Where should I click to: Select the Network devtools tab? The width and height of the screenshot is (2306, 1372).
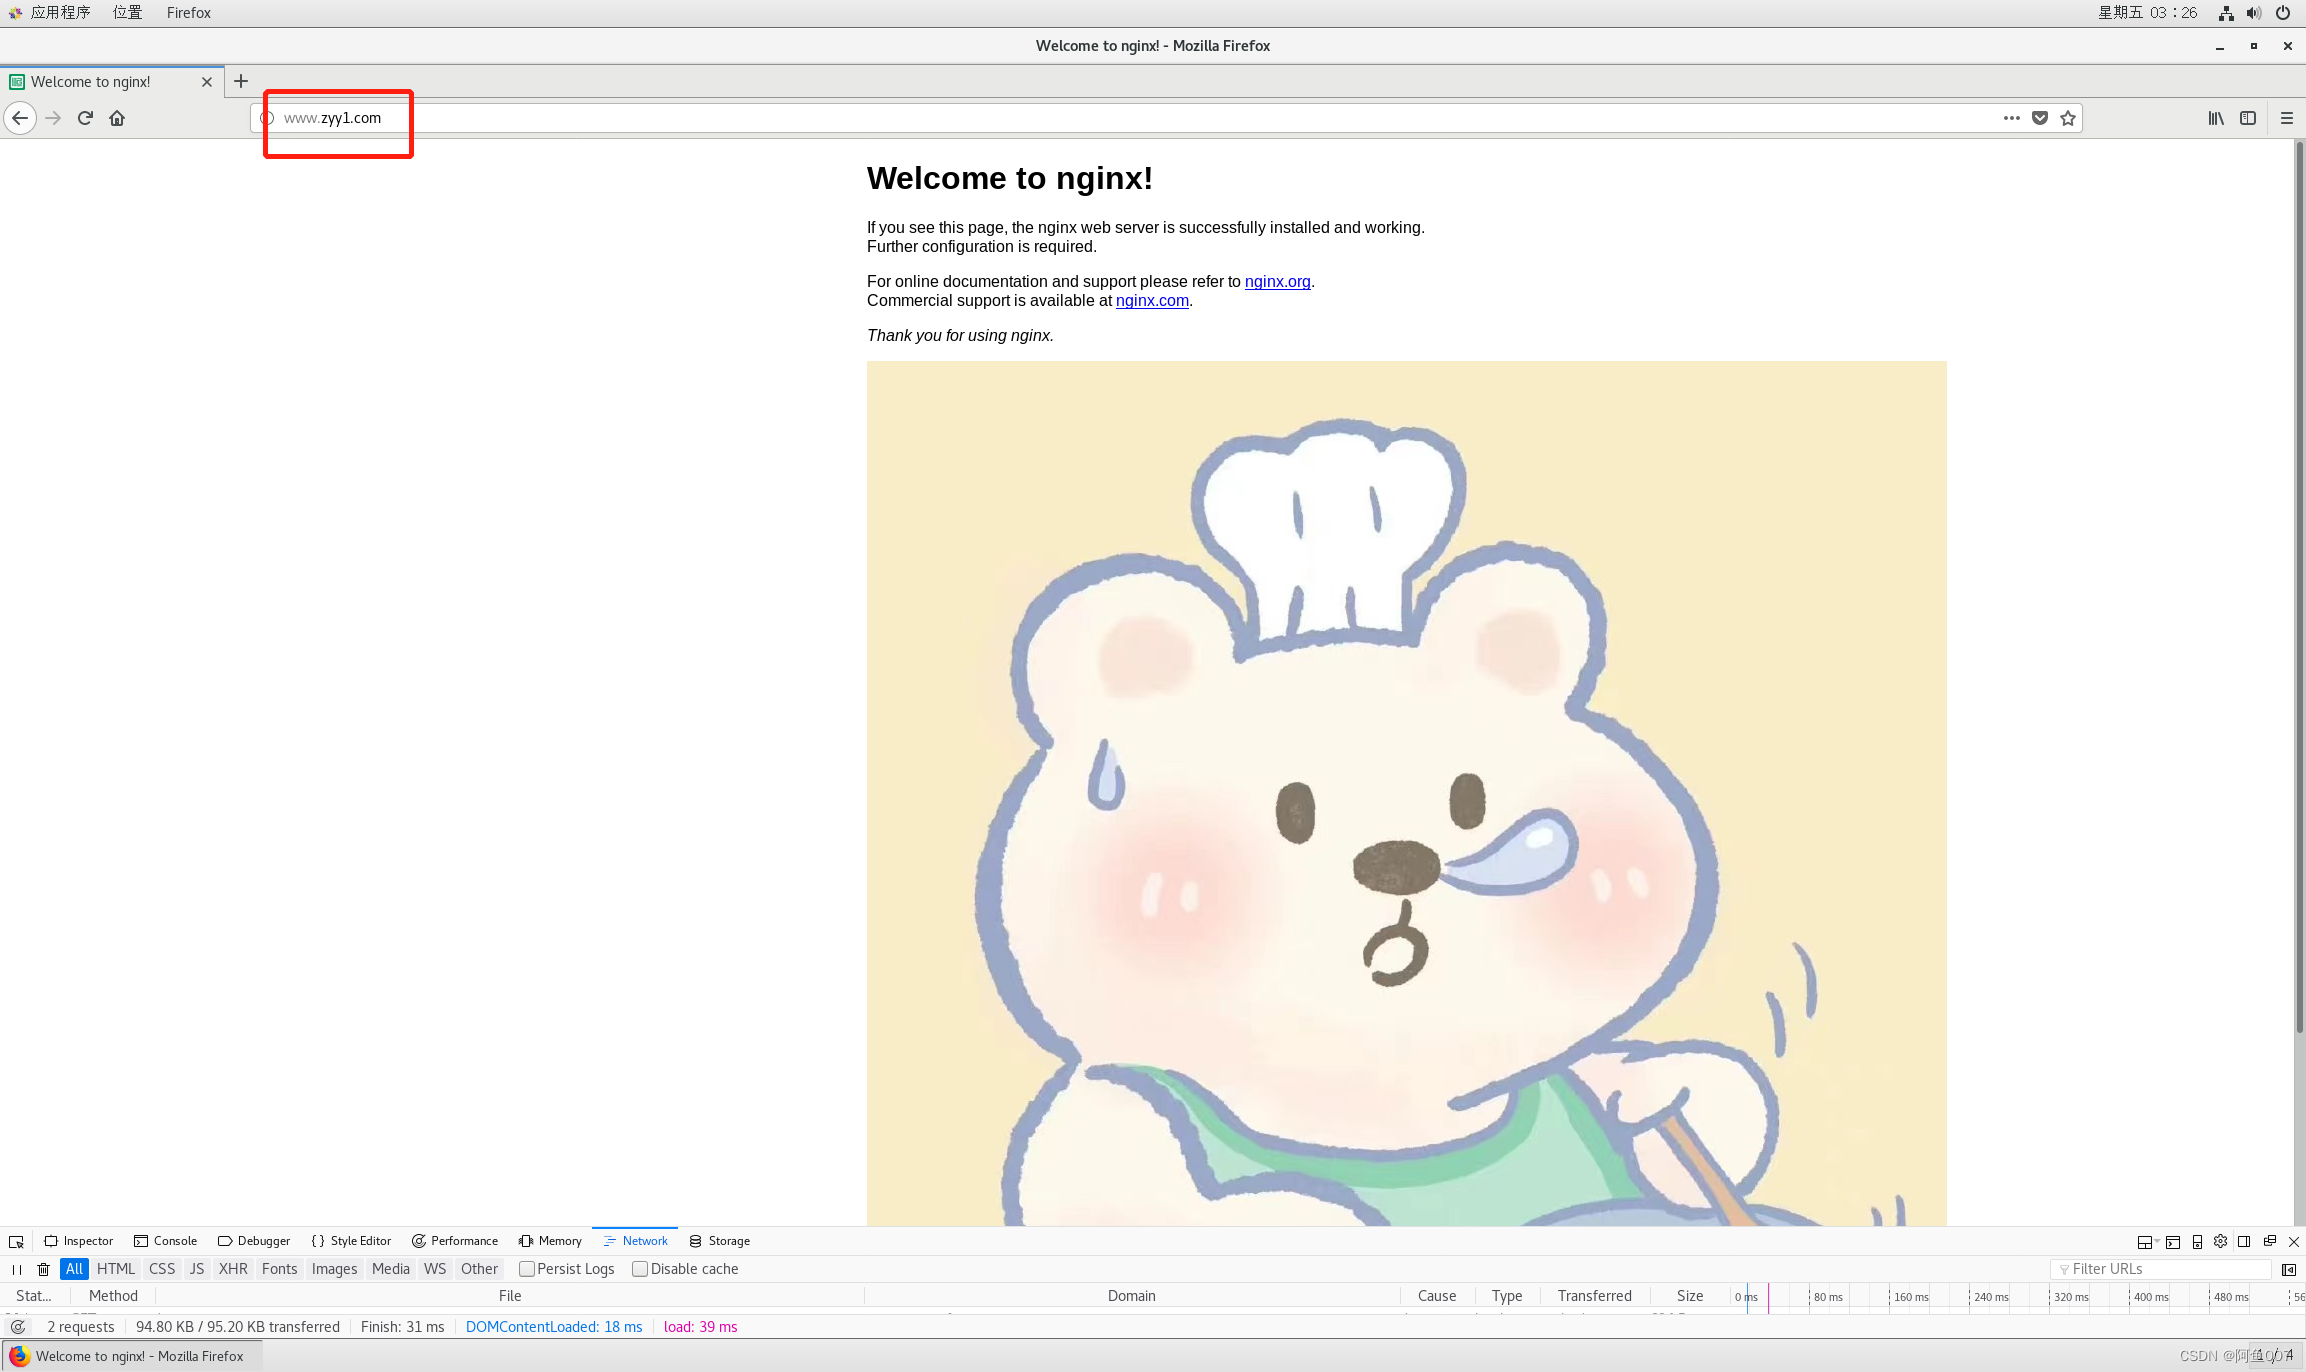tap(635, 1241)
